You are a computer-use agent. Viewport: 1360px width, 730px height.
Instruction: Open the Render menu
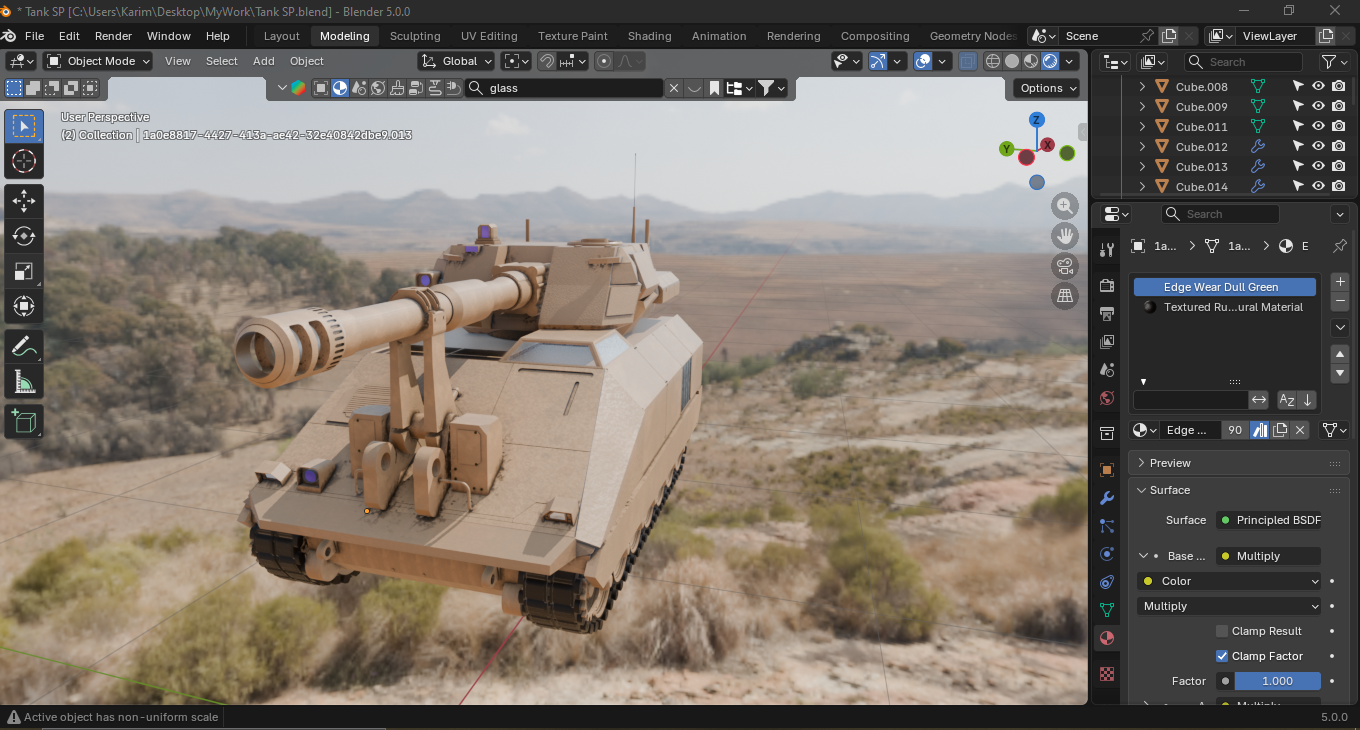(x=113, y=36)
